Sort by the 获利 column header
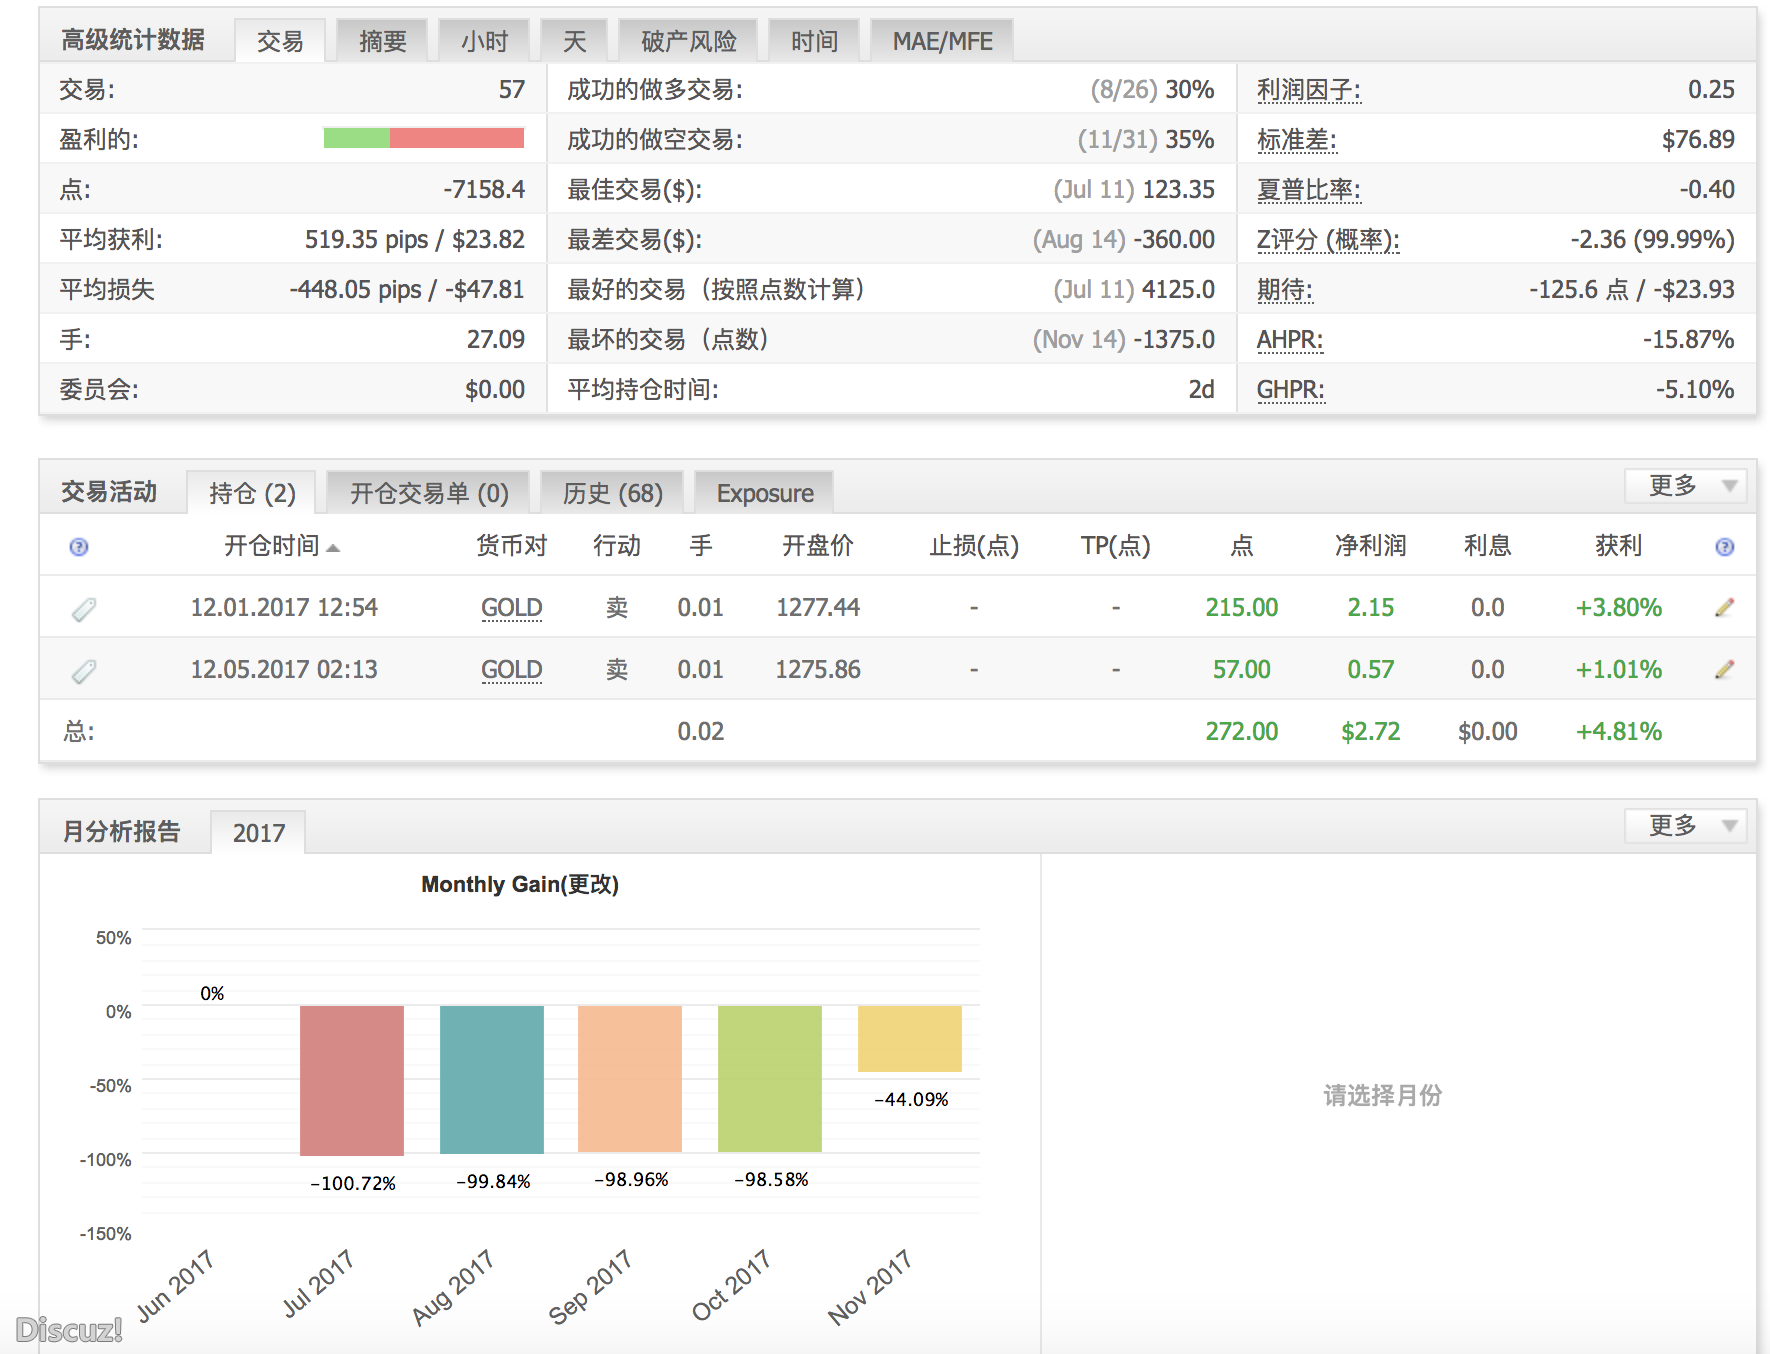 (1618, 546)
